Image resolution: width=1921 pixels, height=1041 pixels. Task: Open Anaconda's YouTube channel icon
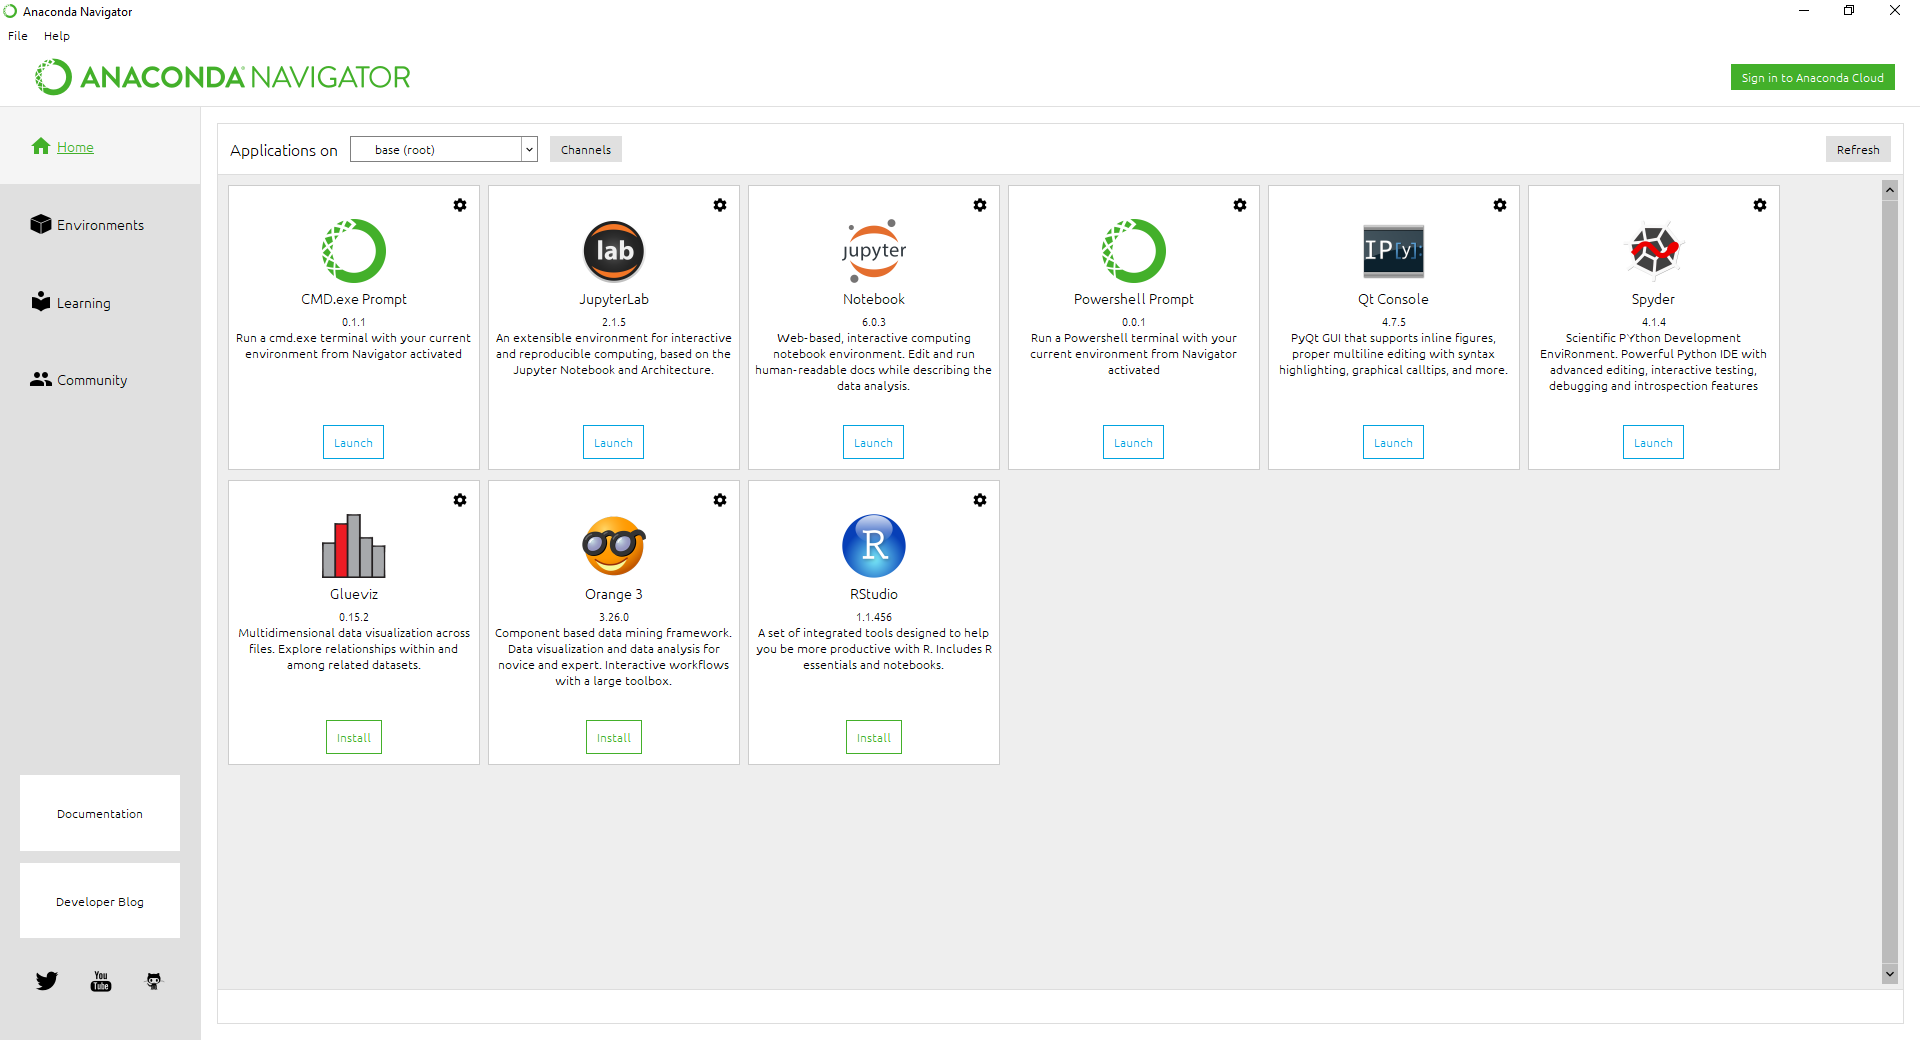click(x=101, y=981)
